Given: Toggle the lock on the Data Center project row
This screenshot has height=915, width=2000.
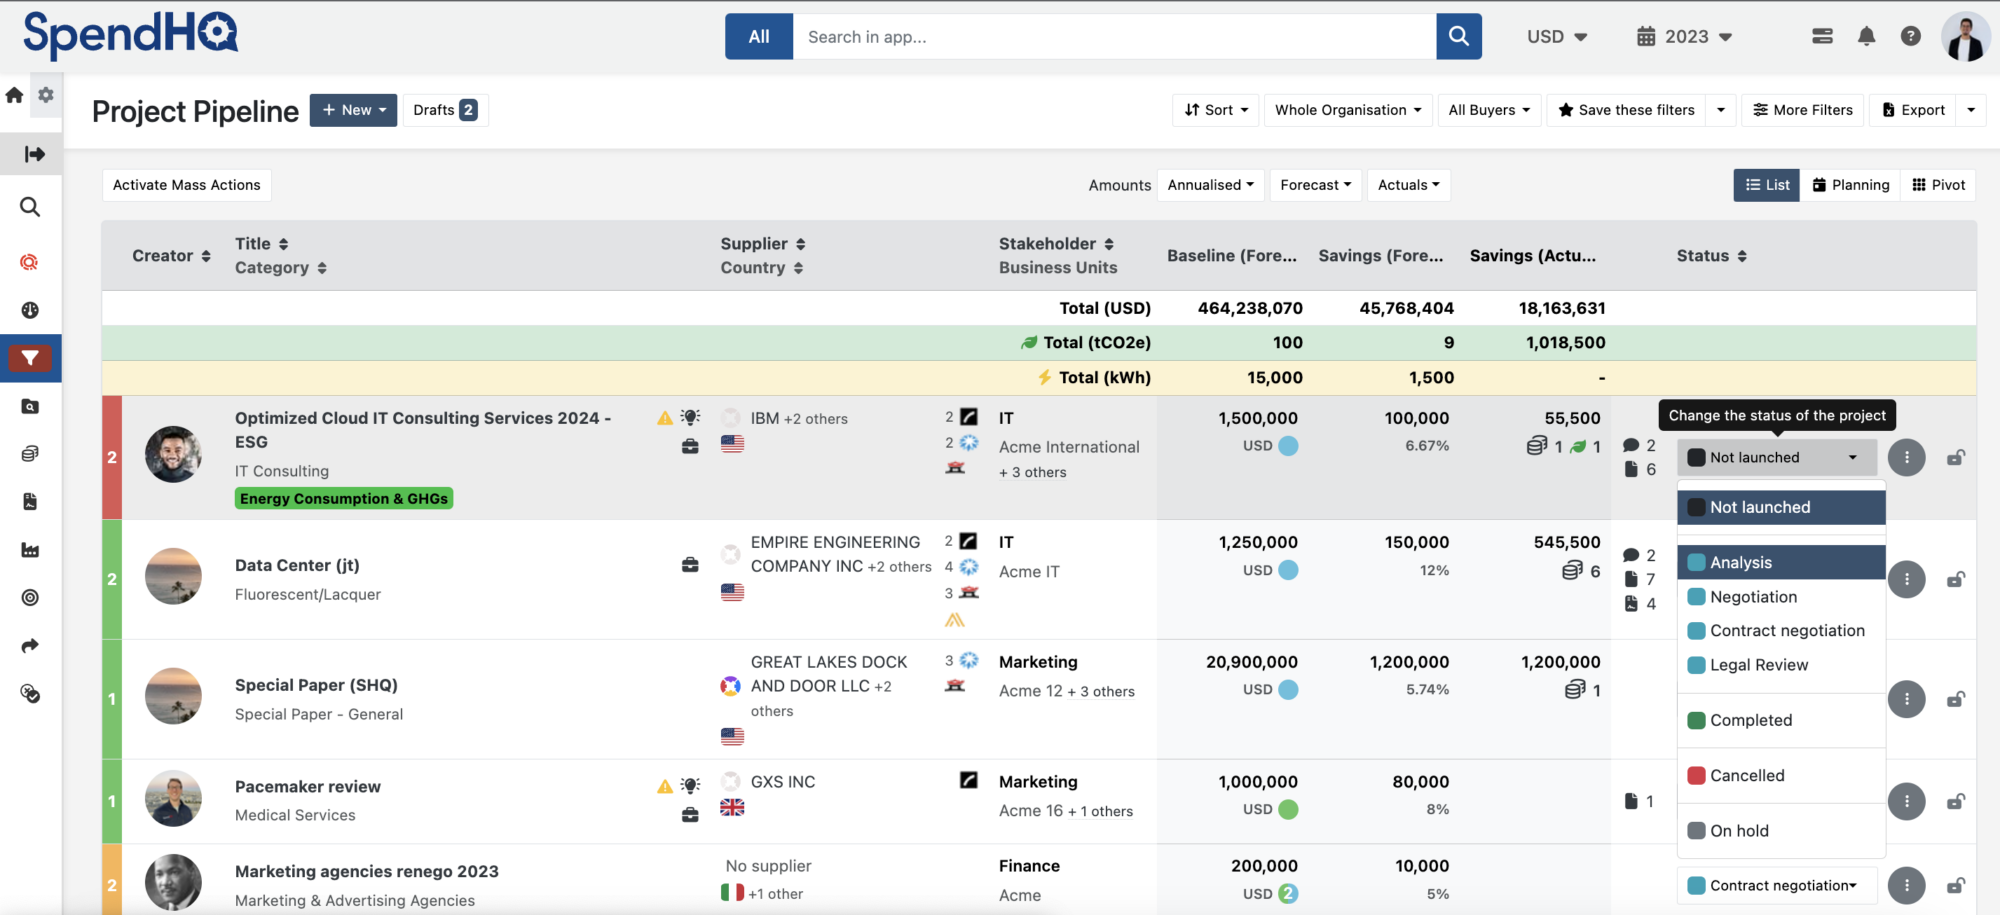Looking at the screenshot, I should pos(1956,580).
